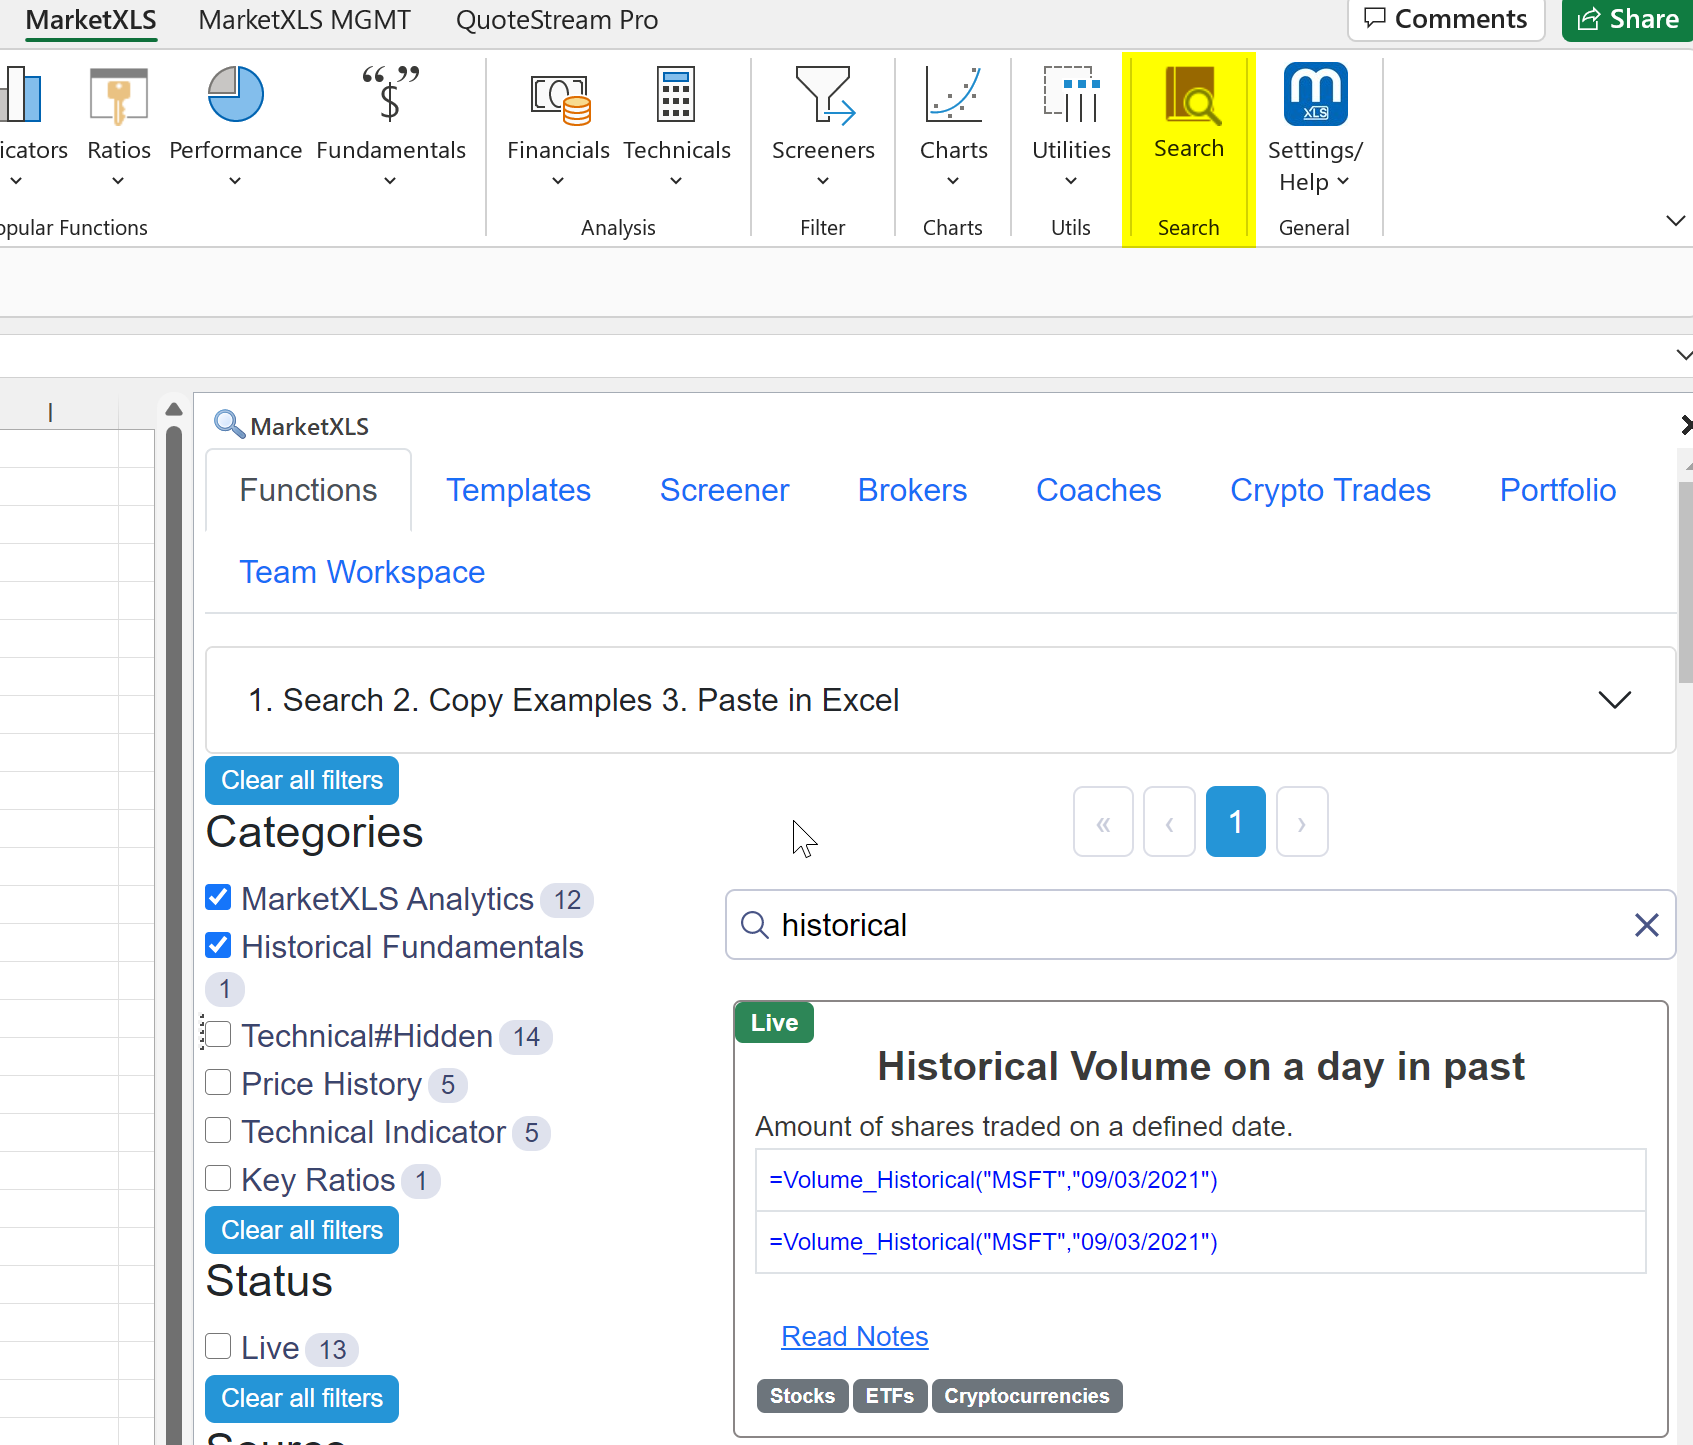Open the Charts graph icon menu
The image size is (1693, 1445).
coord(953,94)
